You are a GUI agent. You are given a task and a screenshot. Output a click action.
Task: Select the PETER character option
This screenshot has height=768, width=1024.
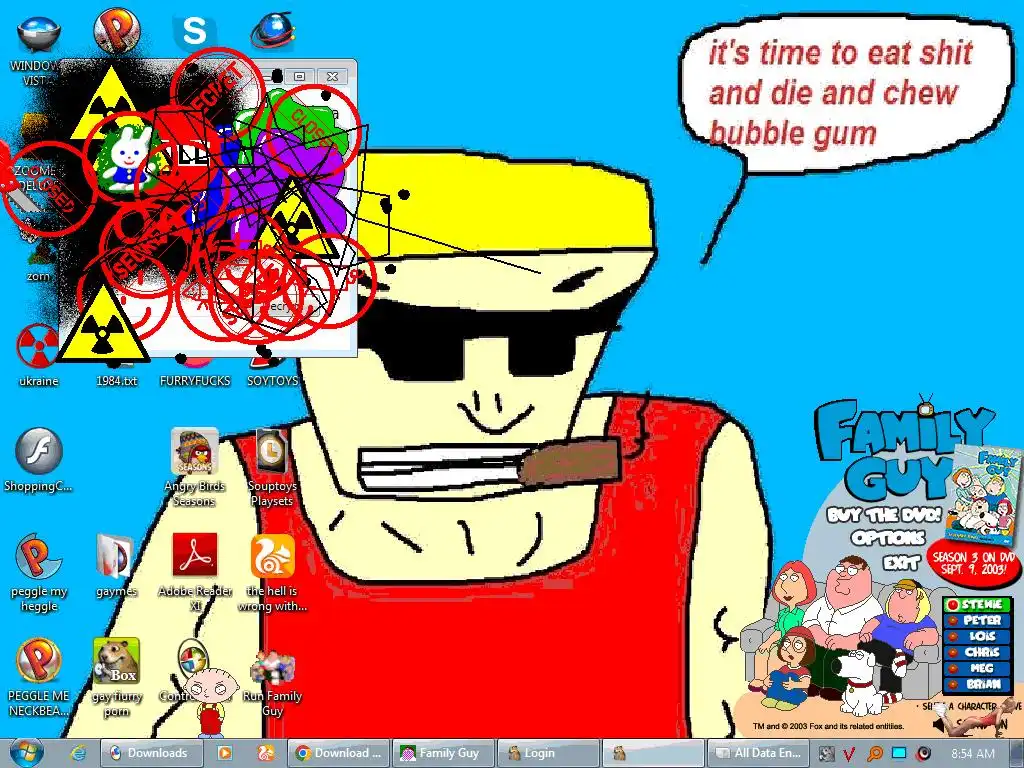(x=978, y=620)
